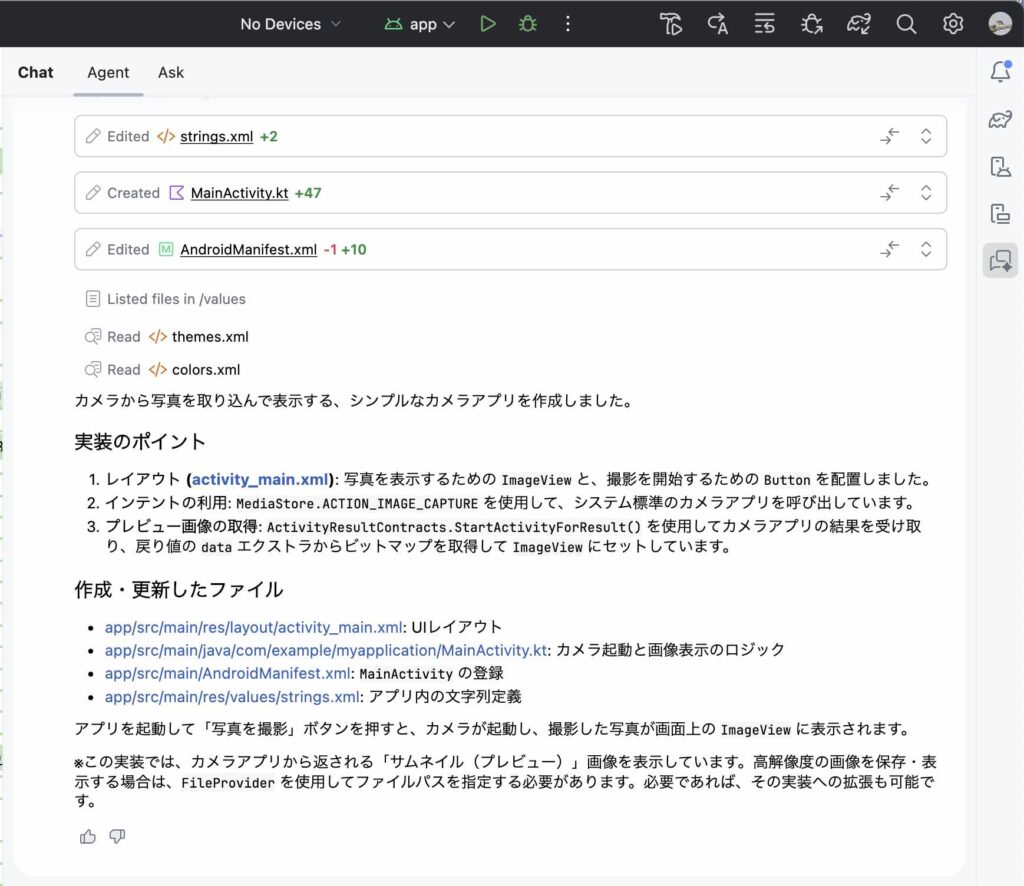Open the Search Everywhere magnifier icon
The width and height of the screenshot is (1024, 886).
click(906, 24)
